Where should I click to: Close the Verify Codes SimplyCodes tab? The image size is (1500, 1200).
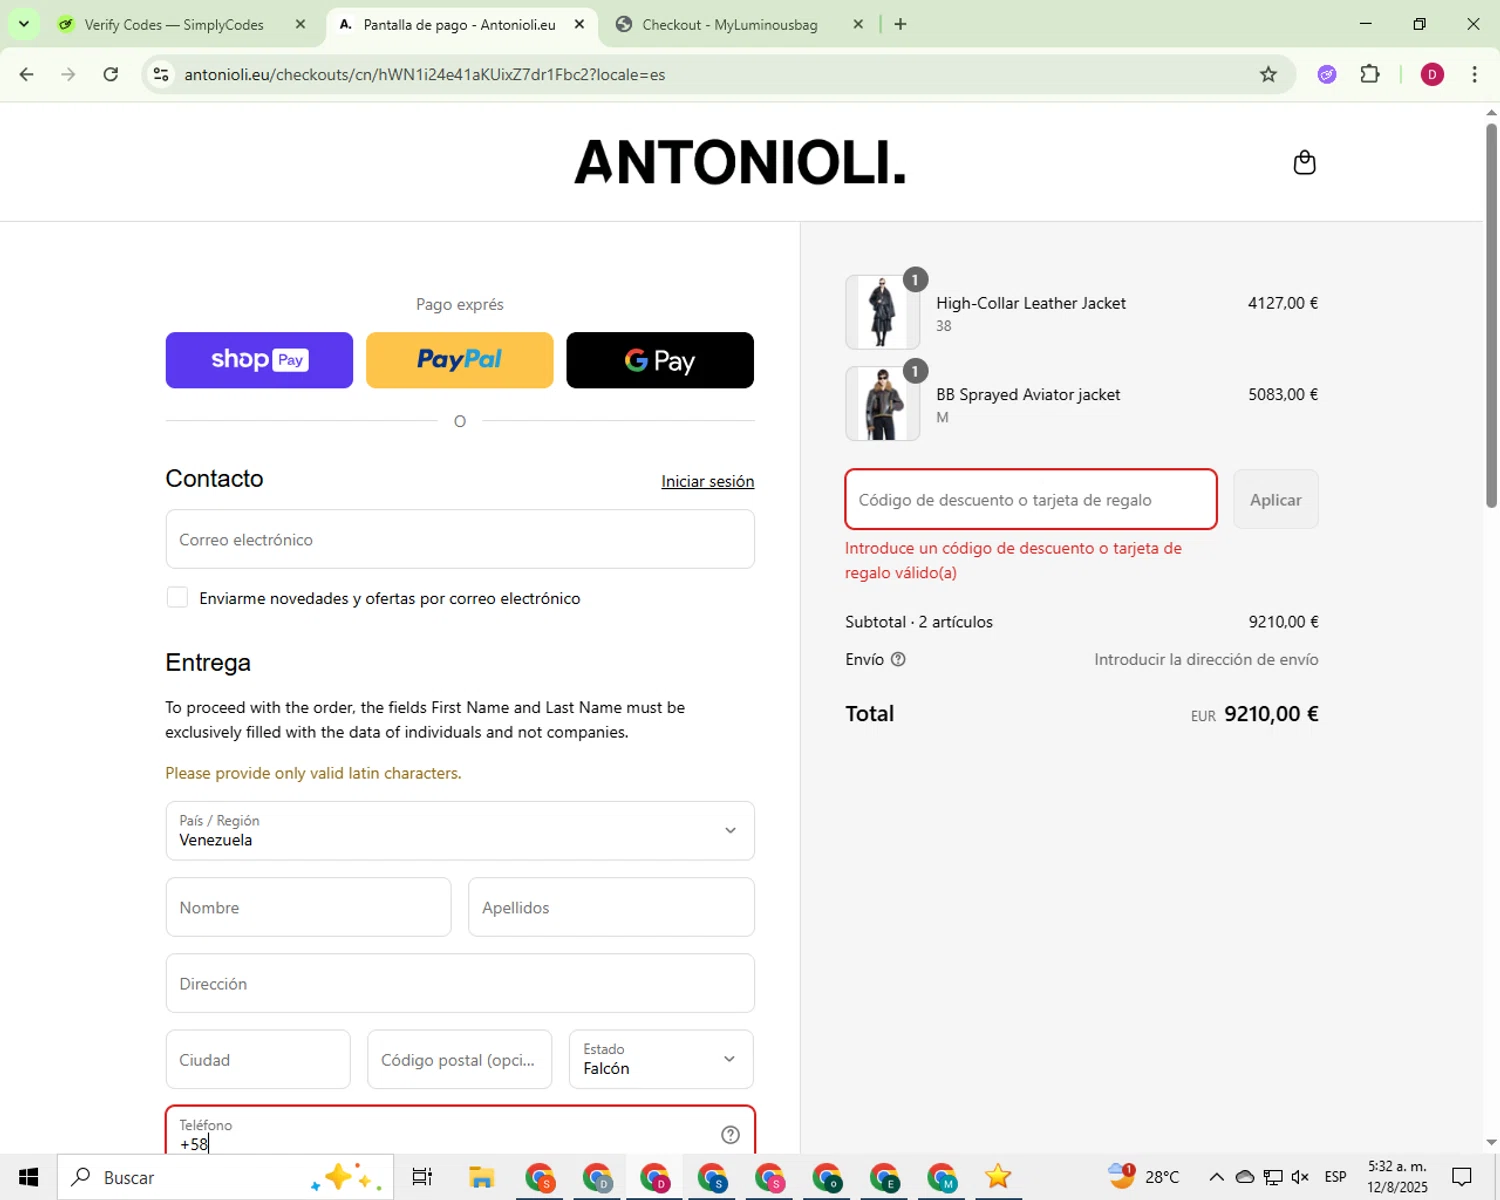tap(300, 24)
